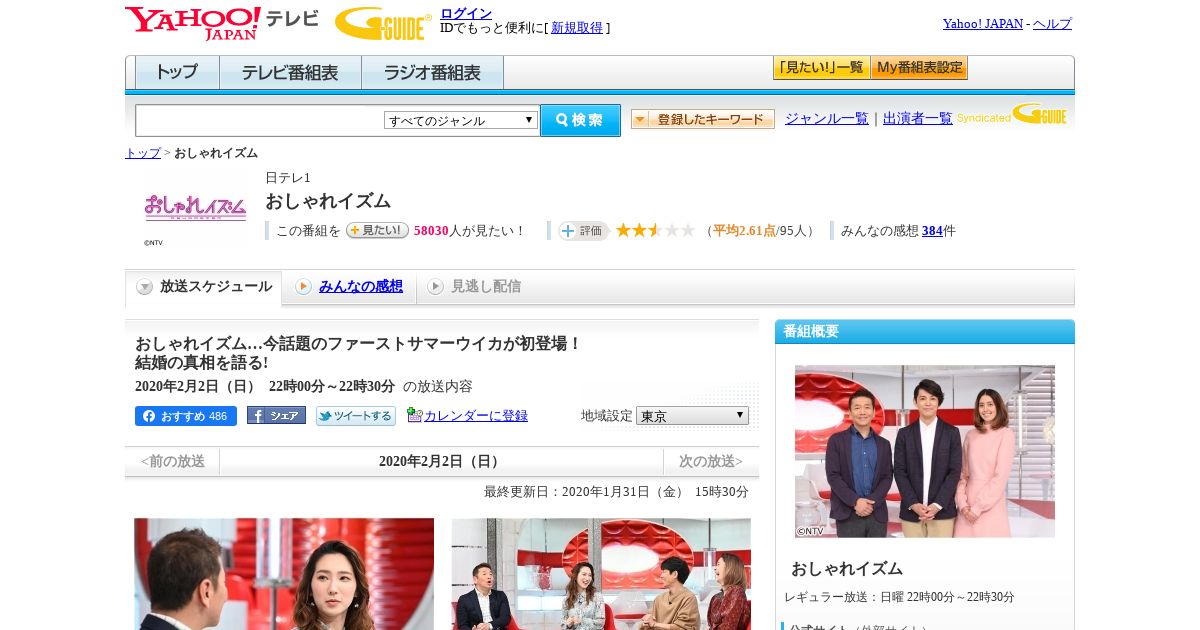
Task: Switch to the トップ tab
Action: point(177,72)
